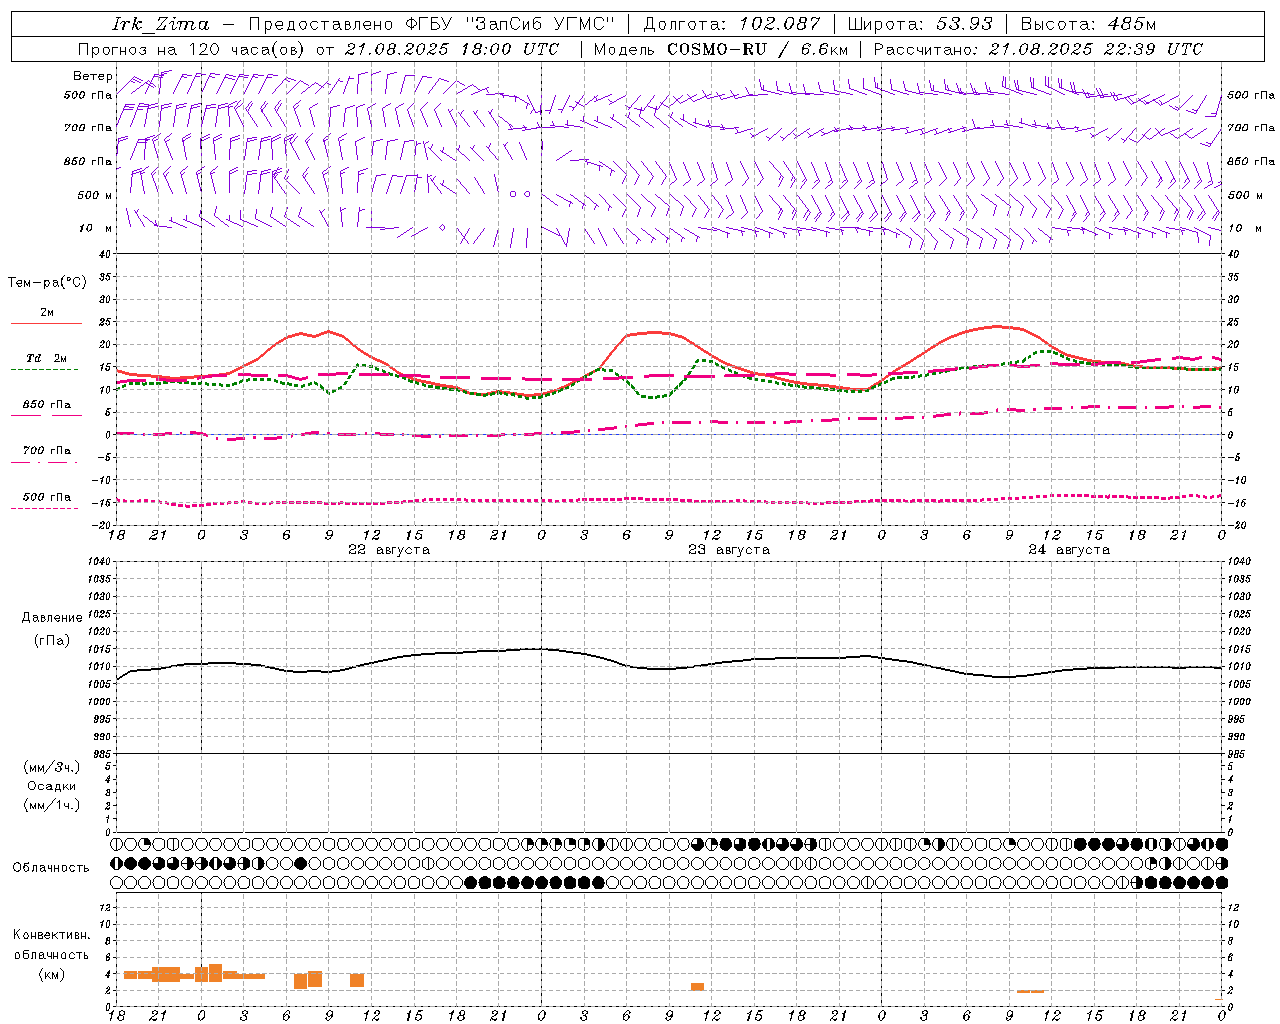Click the 'Давление' pressure panel label
Image resolution: width=1280 pixels, height=1024 pixels.
tap(52, 618)
